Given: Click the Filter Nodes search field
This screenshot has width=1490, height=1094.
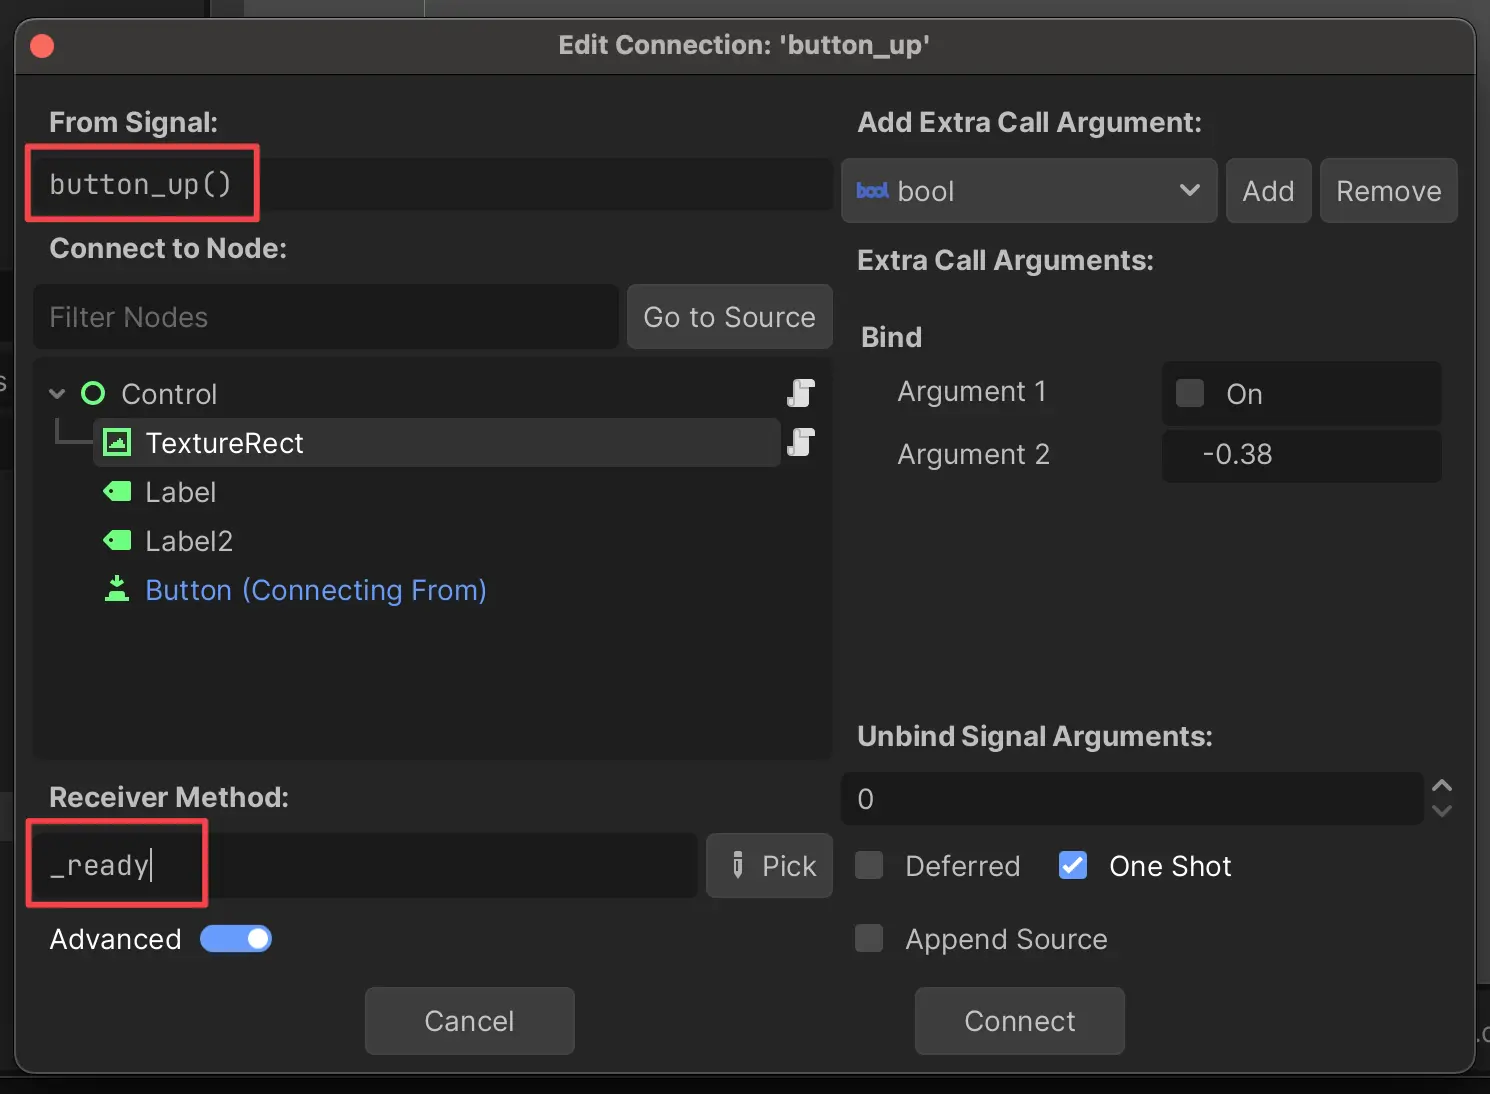Looking at the screenshot, I should click(x=325, y=317).
